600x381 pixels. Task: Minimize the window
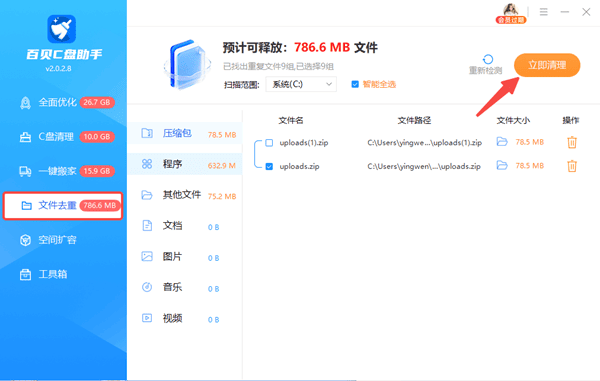[x=565, y=12]
